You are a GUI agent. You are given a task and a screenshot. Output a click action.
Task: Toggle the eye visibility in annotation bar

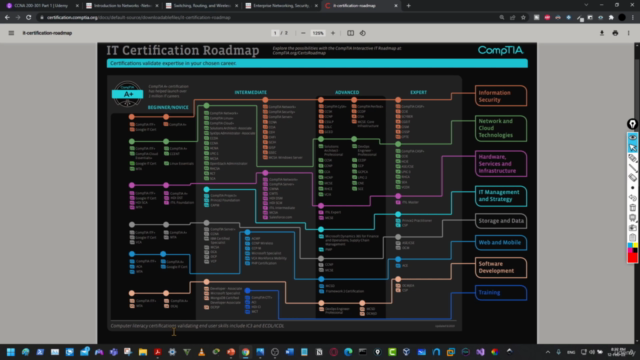[632, 137]
